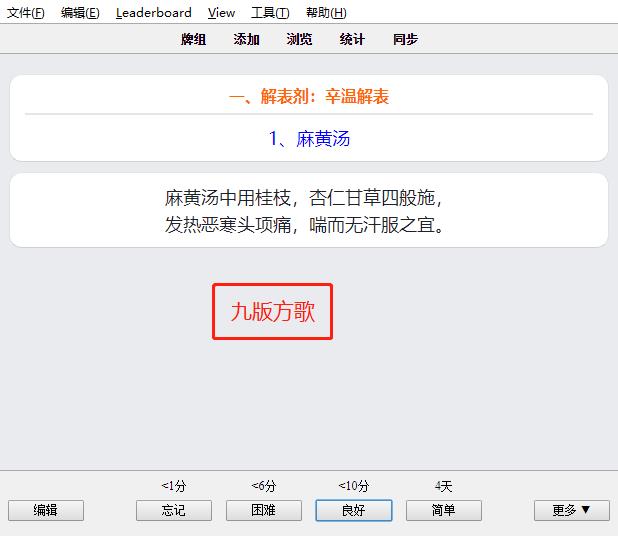
Task: Open the View menu
Action: 222,13
